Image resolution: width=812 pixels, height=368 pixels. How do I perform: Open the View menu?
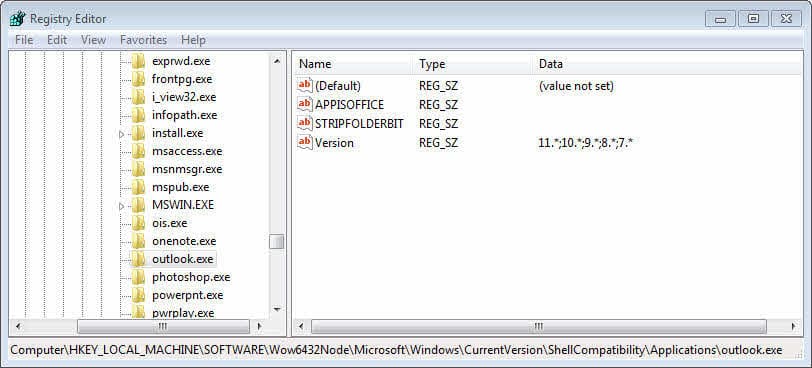(94, 40)
